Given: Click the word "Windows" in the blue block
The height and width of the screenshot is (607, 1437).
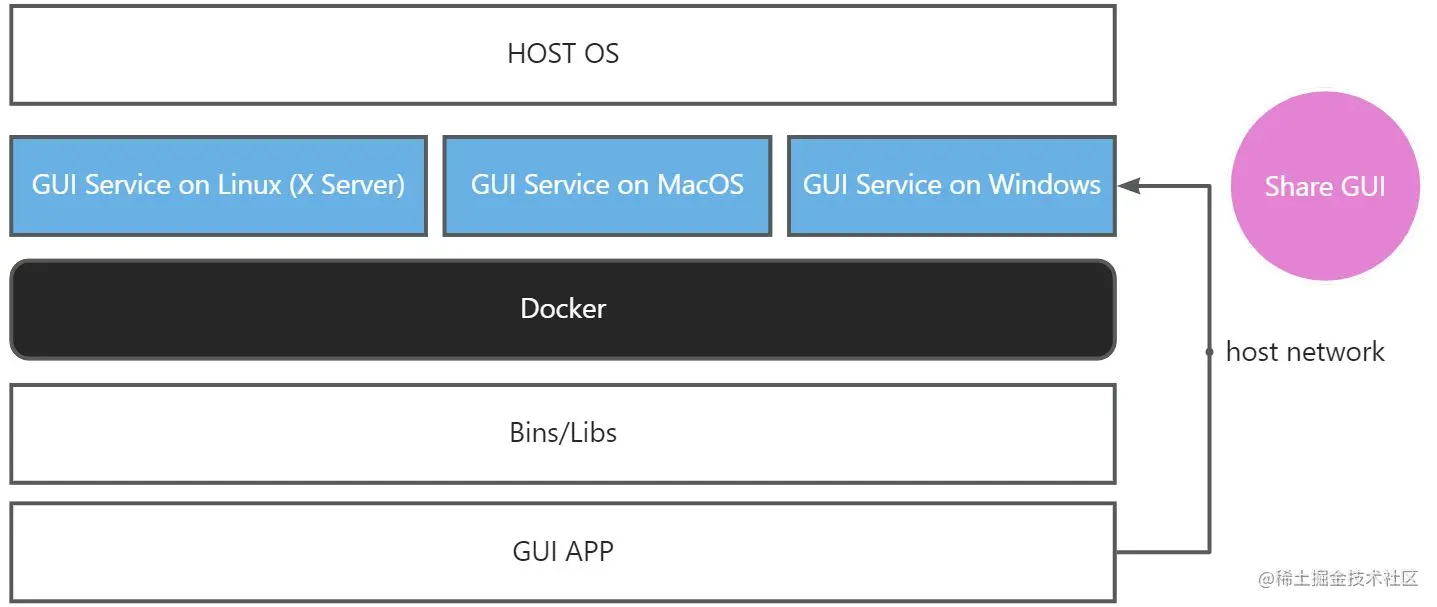Looking at the screenshot, I should tap(1044, 185).
